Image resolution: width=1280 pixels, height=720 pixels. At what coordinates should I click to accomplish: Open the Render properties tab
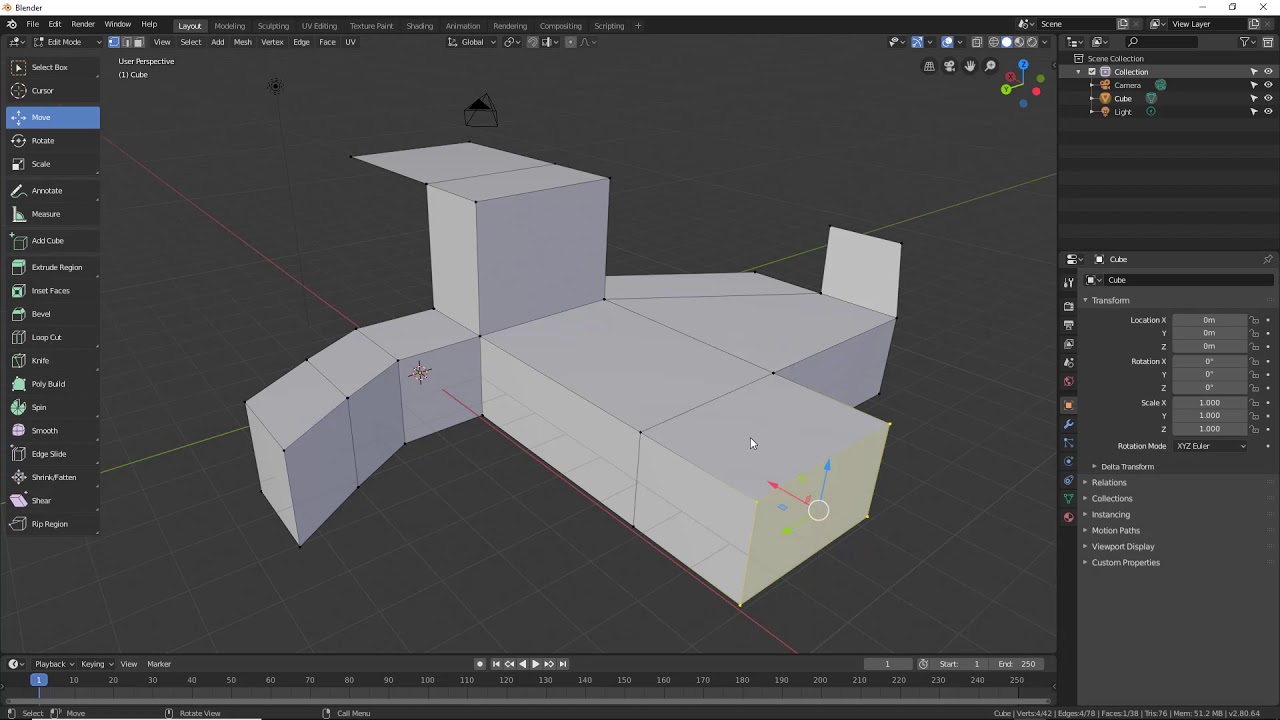pos(1068,306)
